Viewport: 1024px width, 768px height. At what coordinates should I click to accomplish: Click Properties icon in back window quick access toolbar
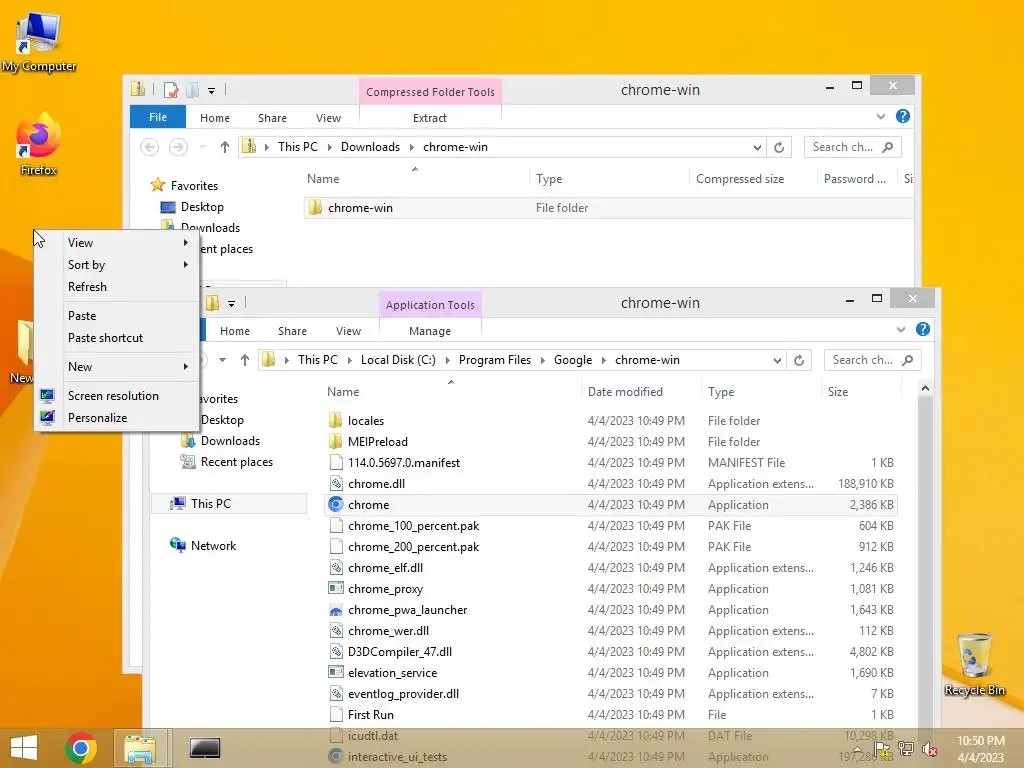[x=171, y=89]
